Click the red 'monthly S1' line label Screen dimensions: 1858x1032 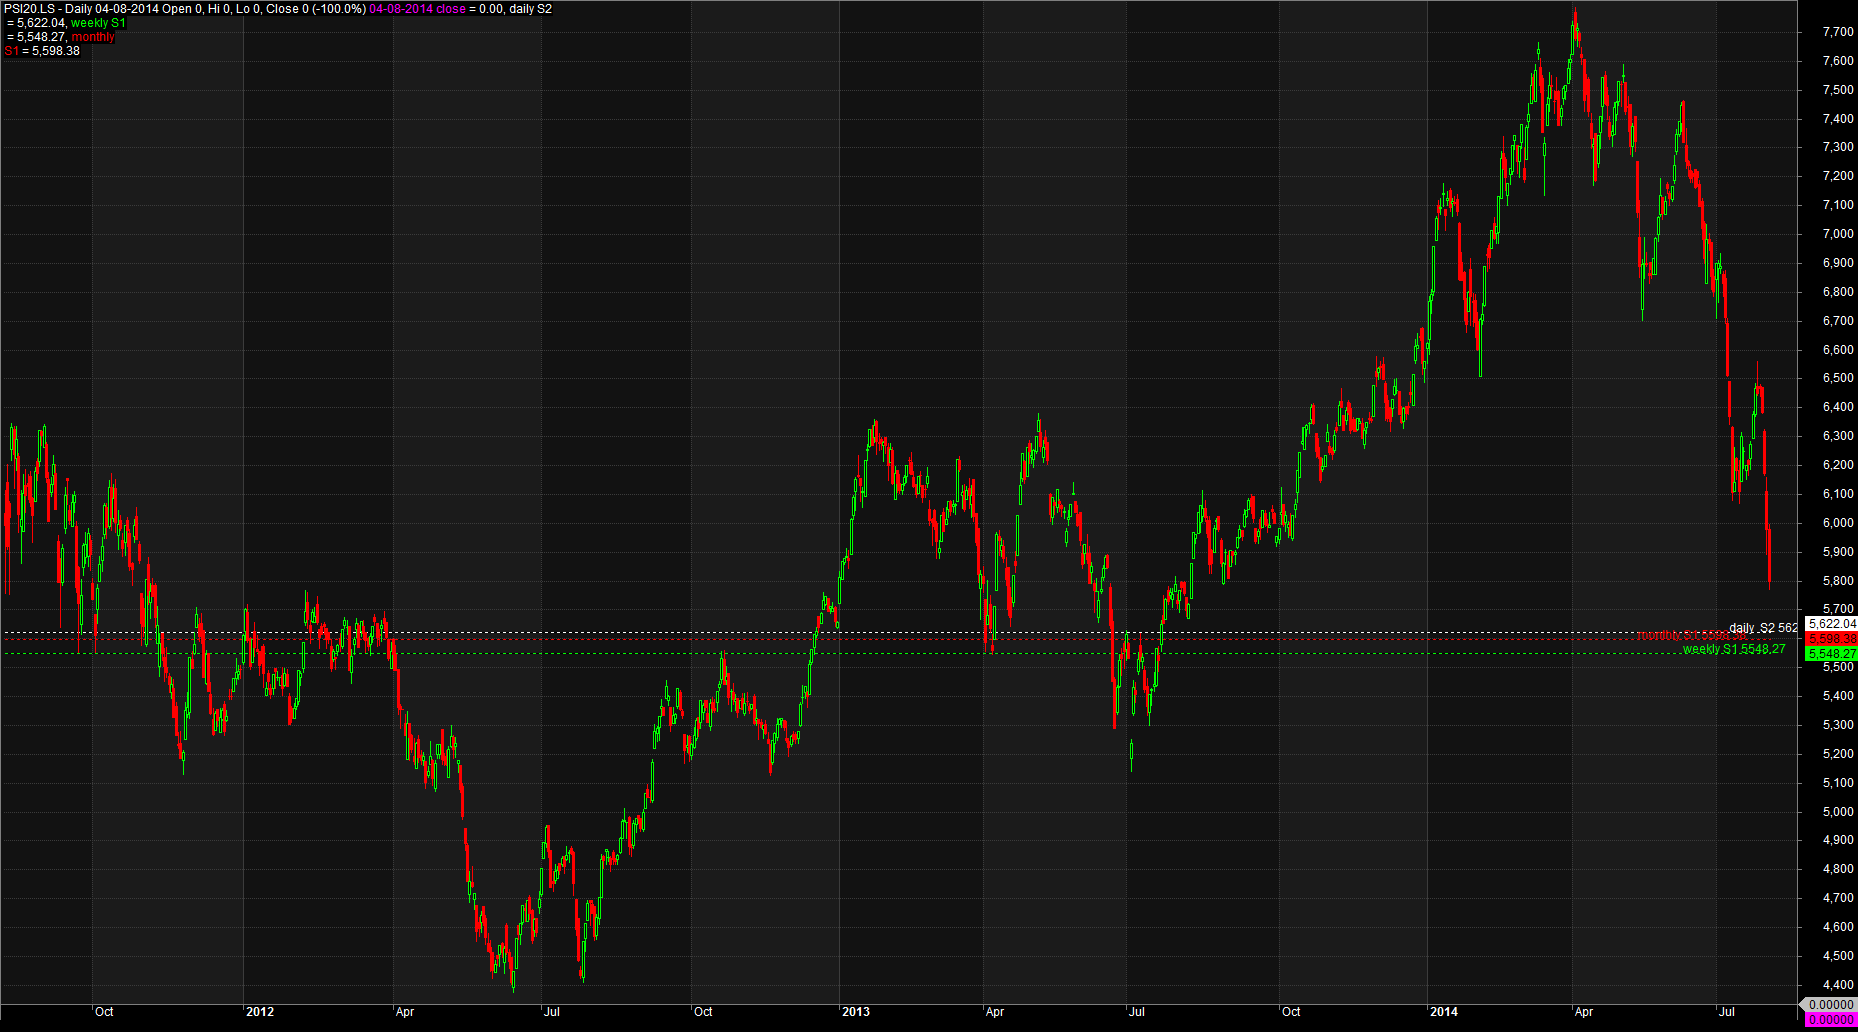[1691, 636]
